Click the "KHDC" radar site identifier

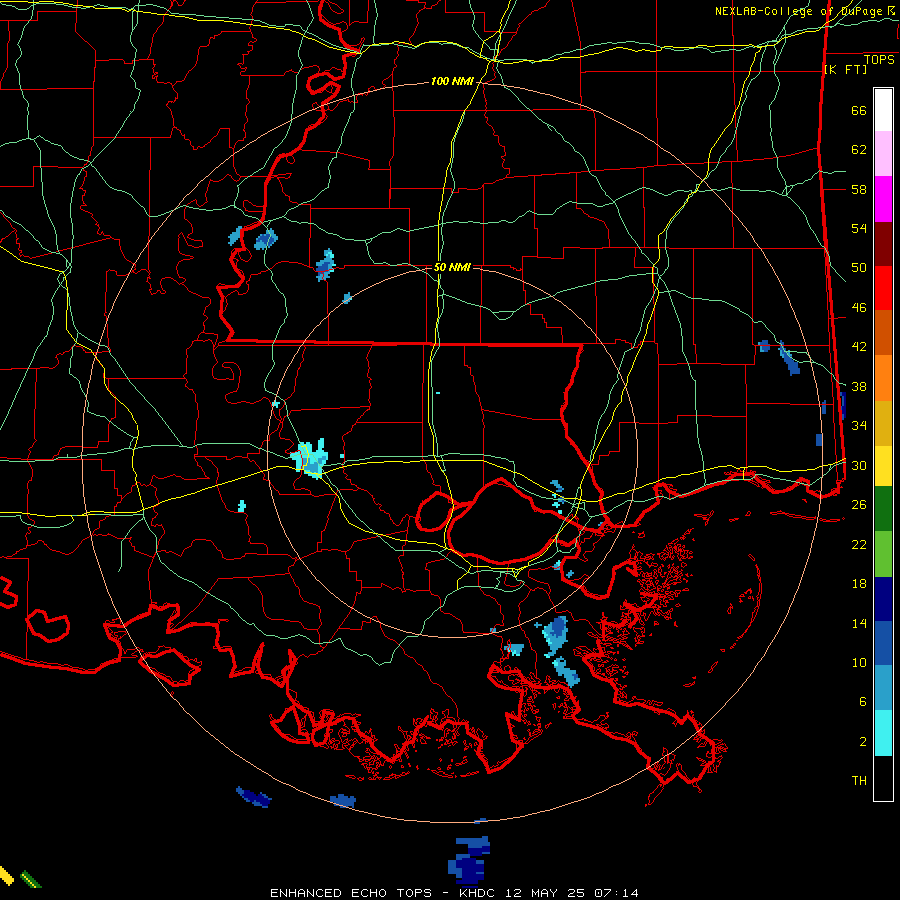point(479,893)
